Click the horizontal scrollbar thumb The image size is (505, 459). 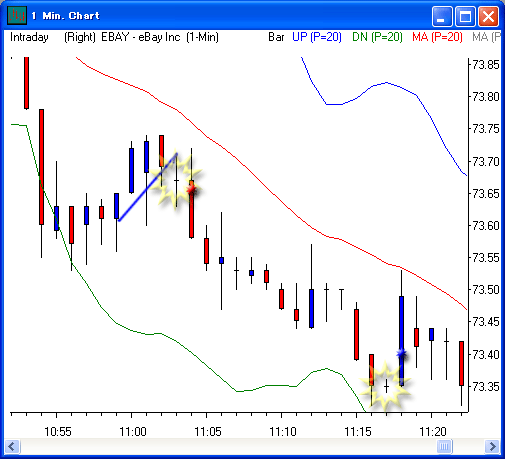coord(444,446)
